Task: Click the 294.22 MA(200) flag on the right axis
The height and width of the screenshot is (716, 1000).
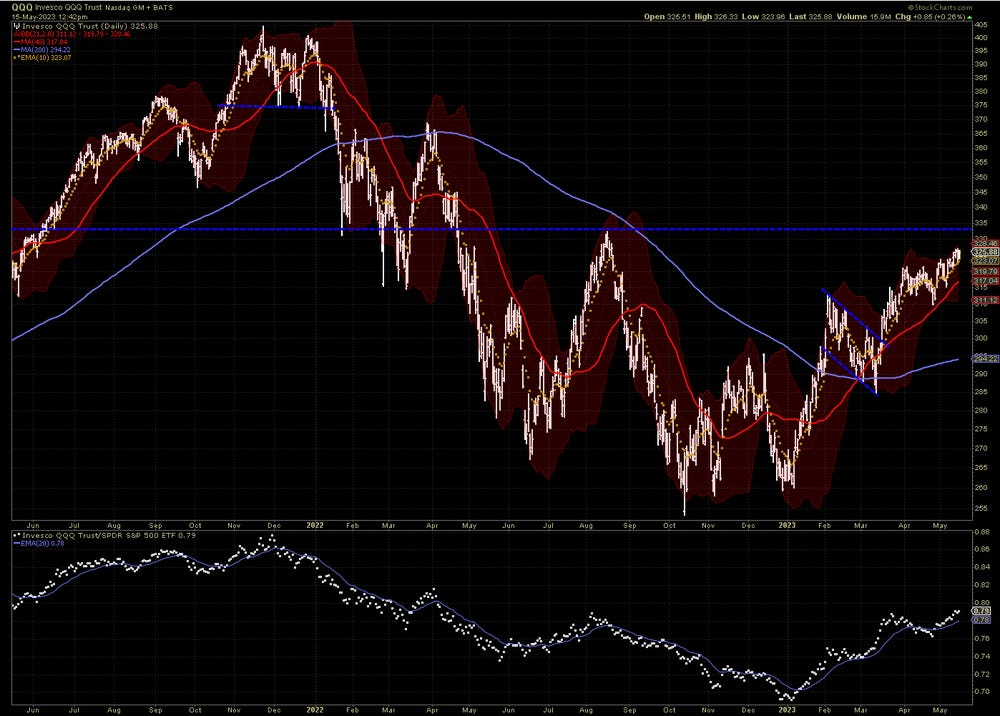Action: 985,359
